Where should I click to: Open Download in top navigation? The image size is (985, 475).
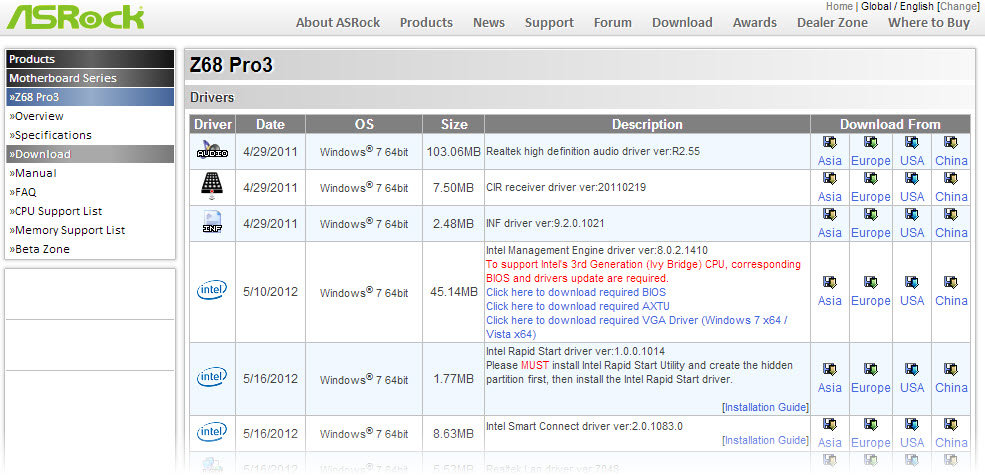[682, 23]
